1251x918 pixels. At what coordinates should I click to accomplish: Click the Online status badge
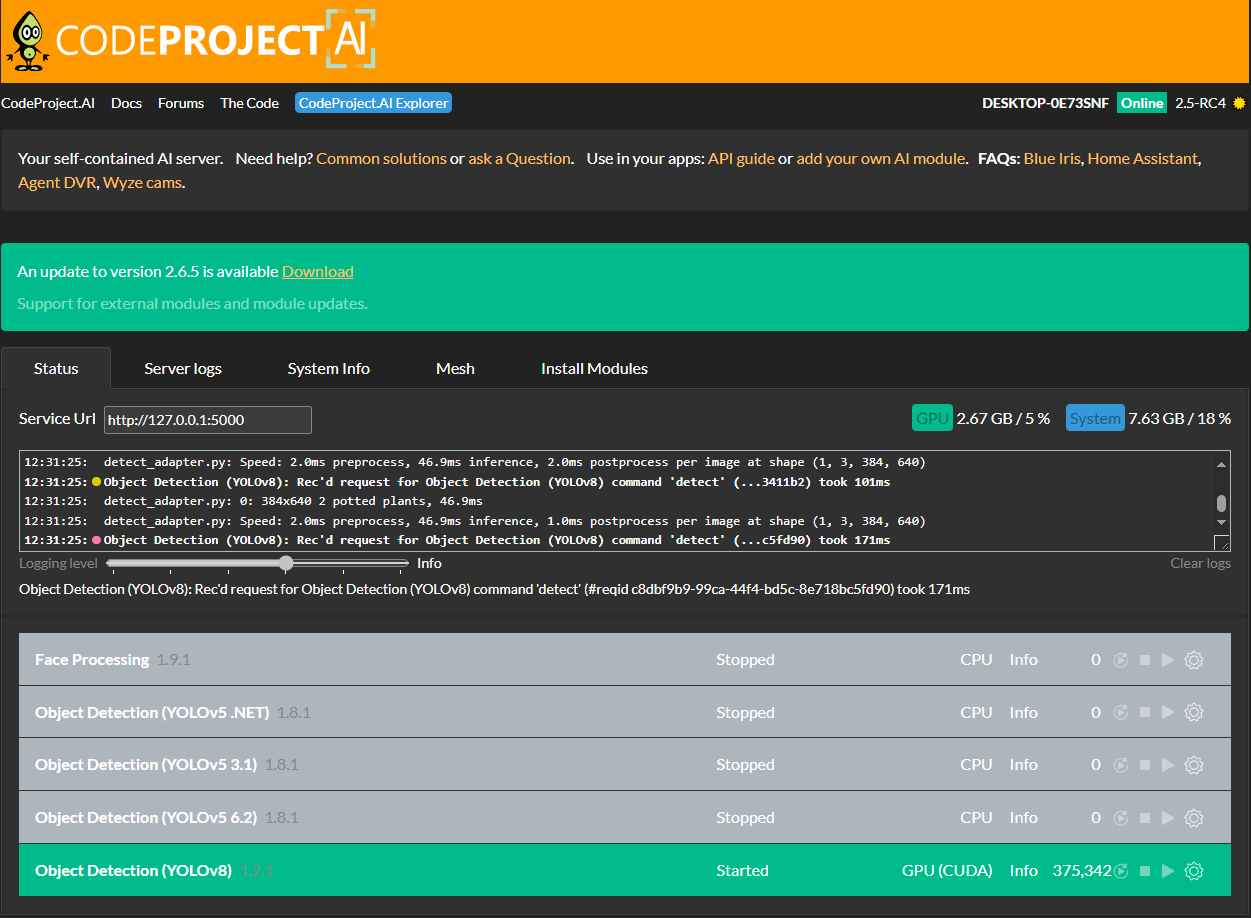[1142, 103]
